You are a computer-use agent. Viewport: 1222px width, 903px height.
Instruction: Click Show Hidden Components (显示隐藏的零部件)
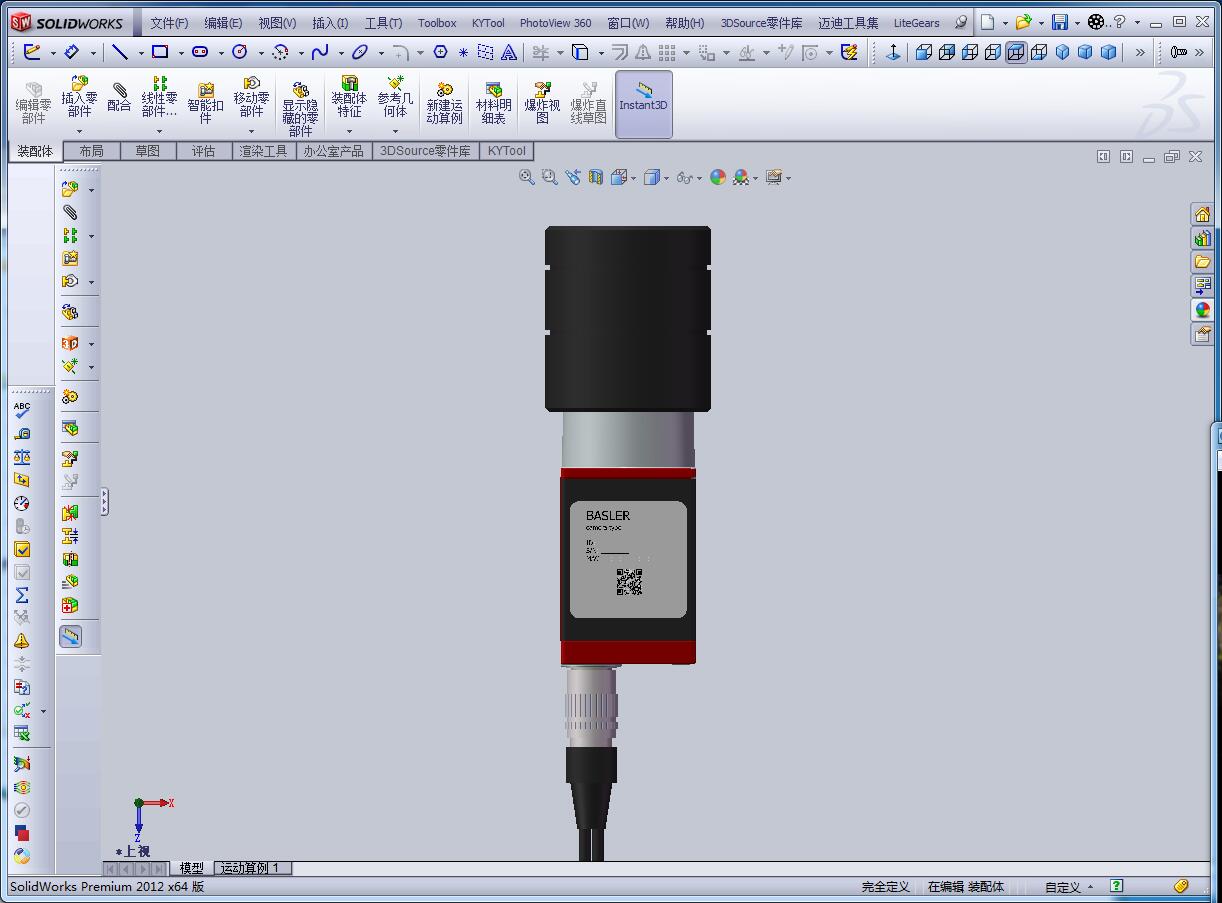pyautogui.click(x=300, y=110)
